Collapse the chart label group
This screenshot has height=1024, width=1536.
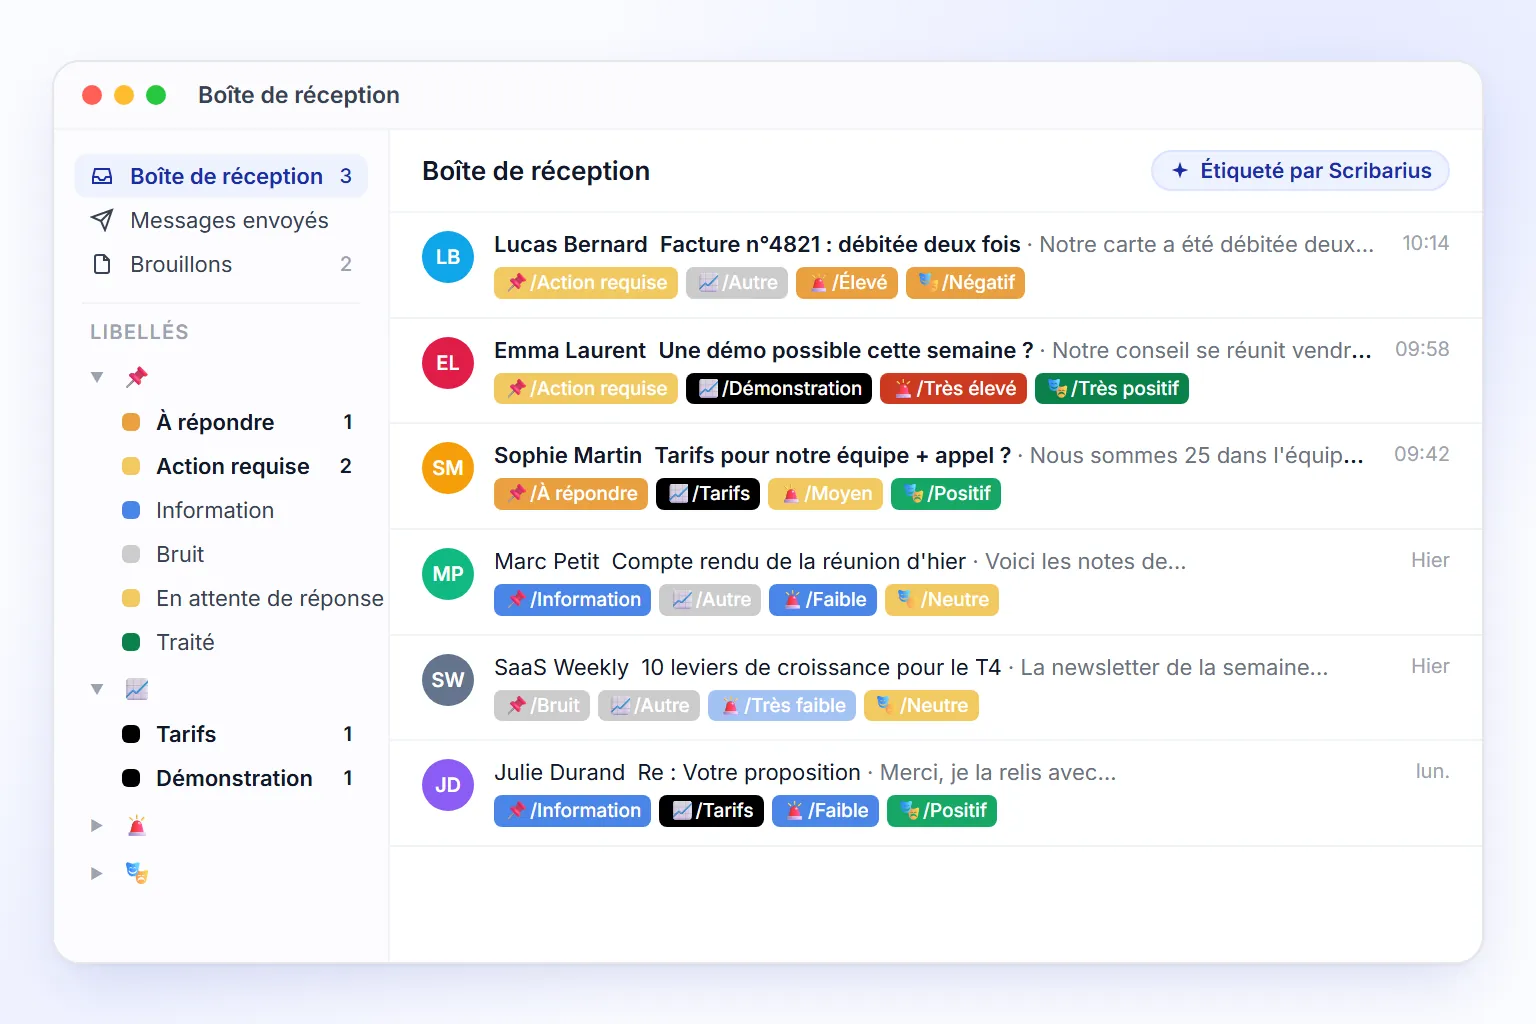pos(97,689)
